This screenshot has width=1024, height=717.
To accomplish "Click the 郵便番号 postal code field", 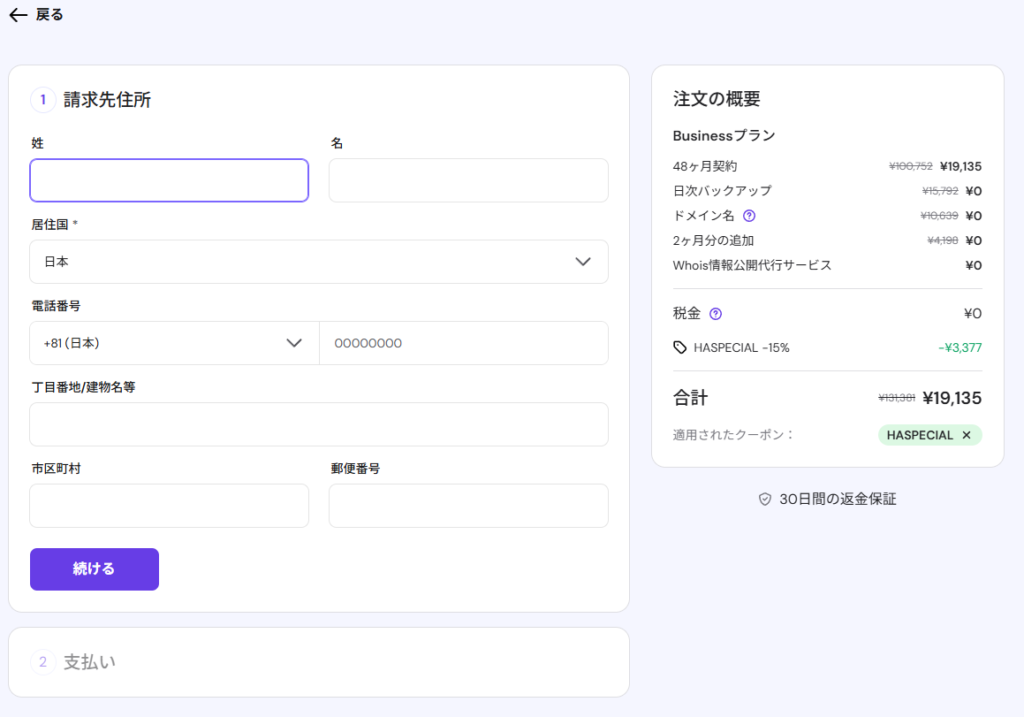I will pos(468,506).
